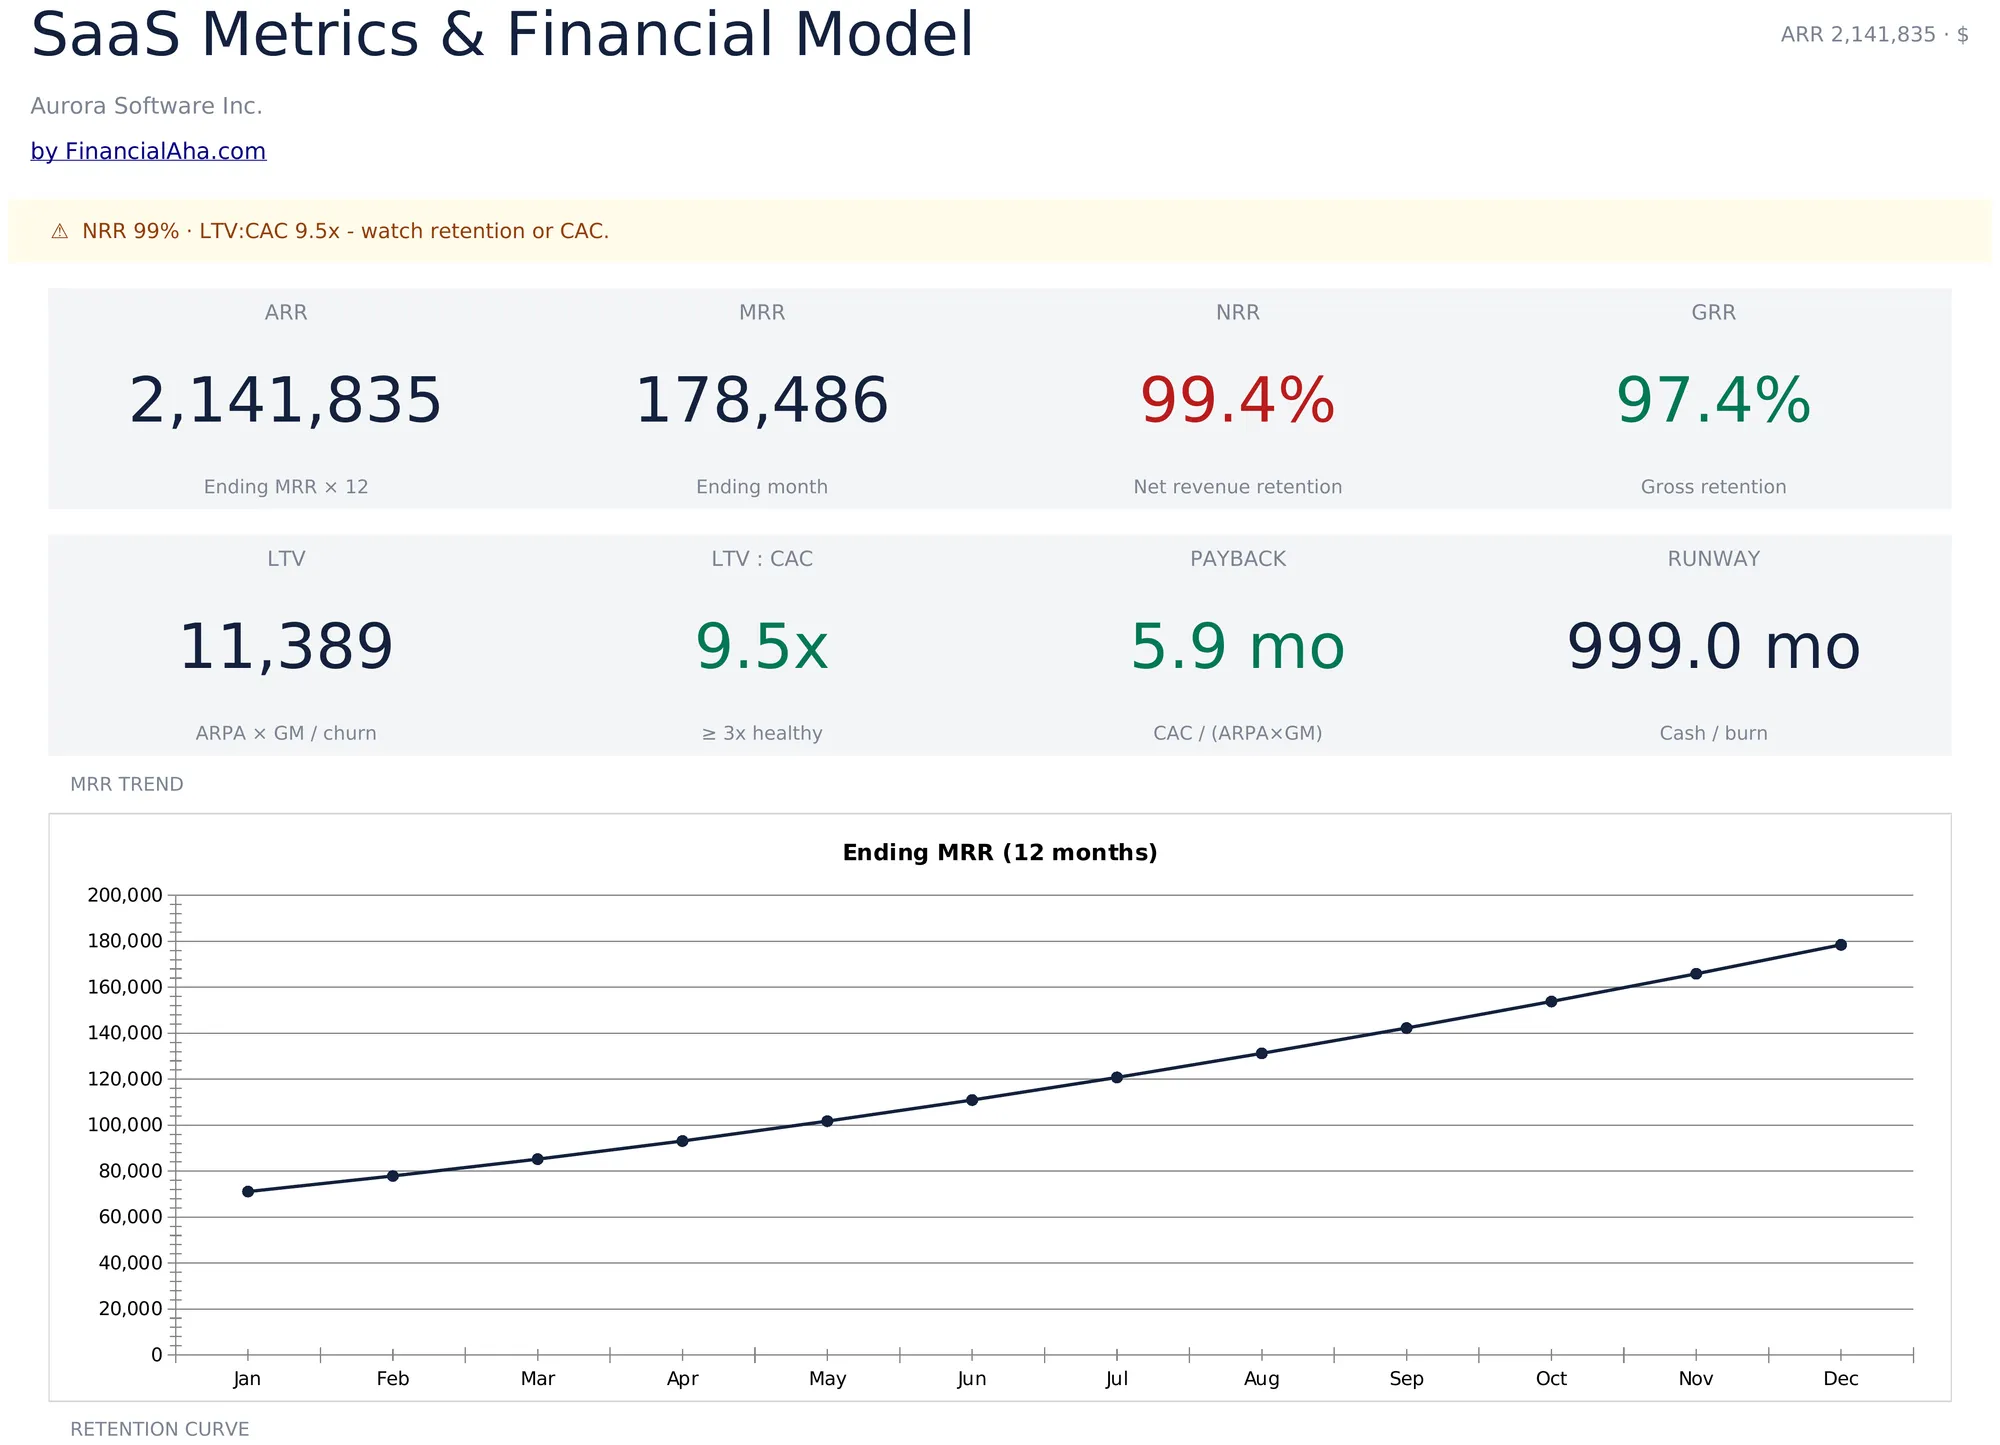Click the 'Net revenue retention' caption

(x=1238, y=487)
